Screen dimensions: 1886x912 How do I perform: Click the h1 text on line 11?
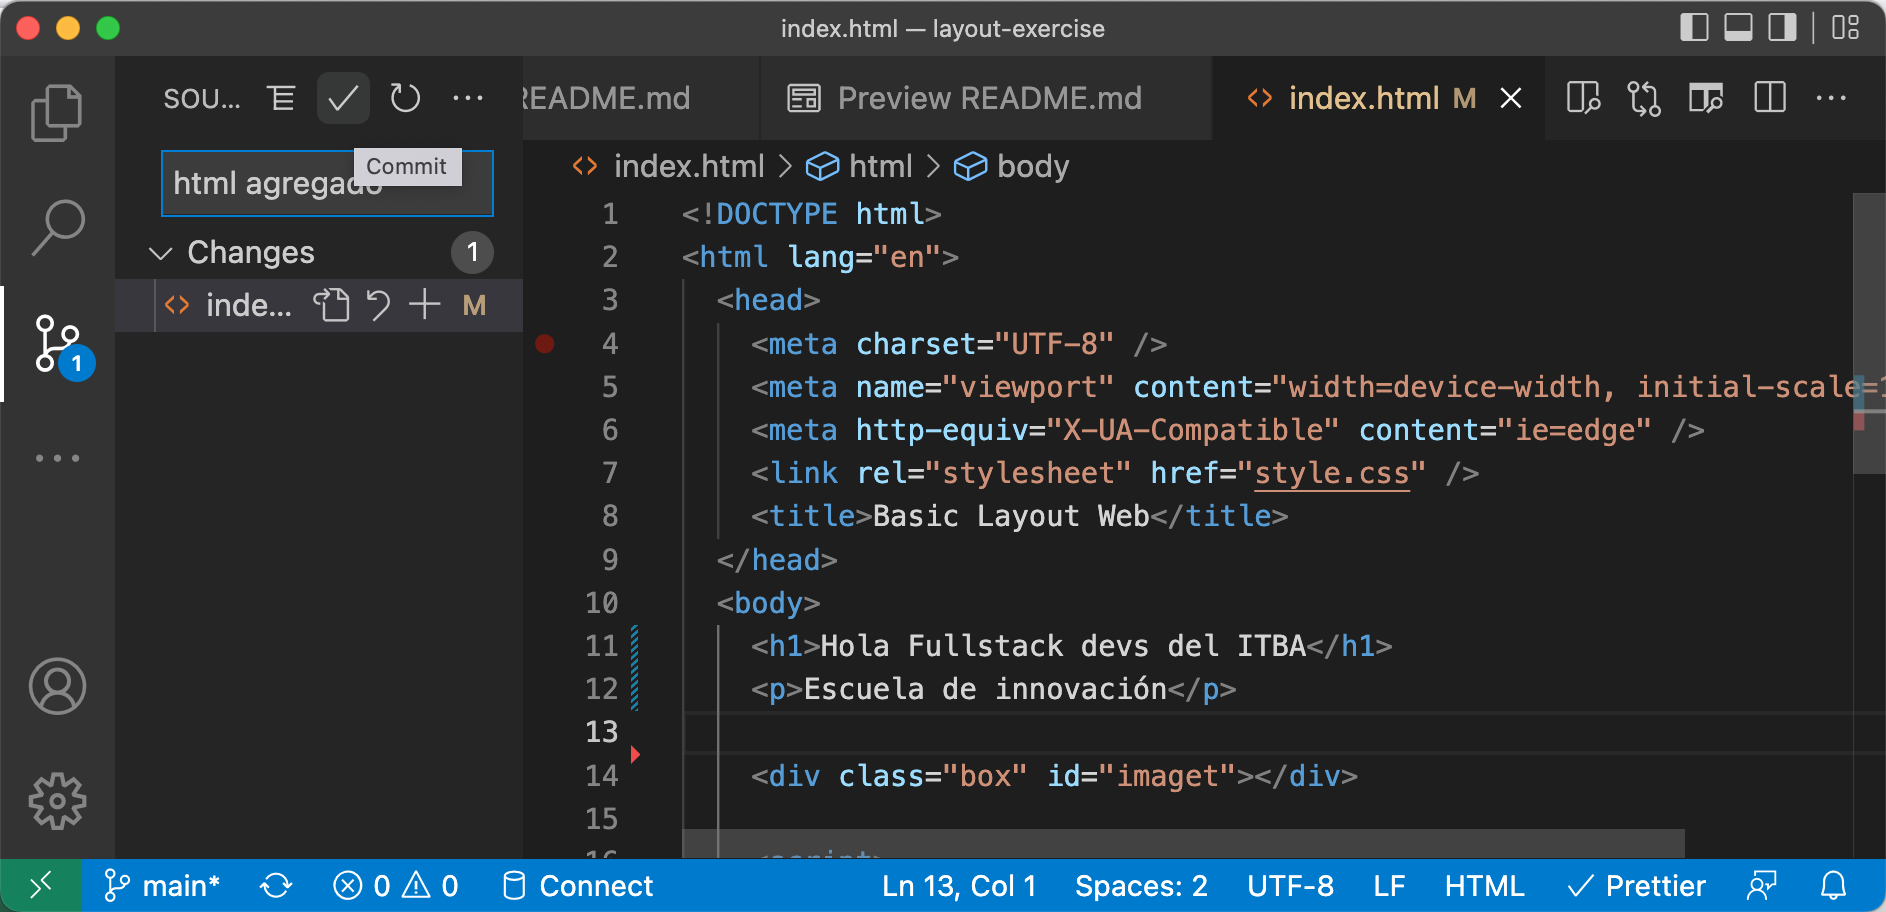coord(1063,646)
